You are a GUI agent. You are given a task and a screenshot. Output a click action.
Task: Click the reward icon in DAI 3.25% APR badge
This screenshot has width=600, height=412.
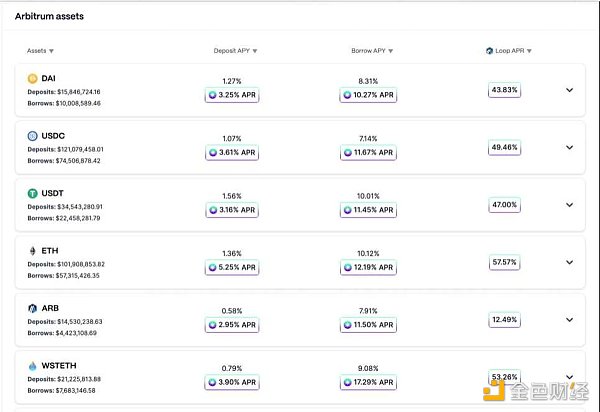tap(212, 95)
